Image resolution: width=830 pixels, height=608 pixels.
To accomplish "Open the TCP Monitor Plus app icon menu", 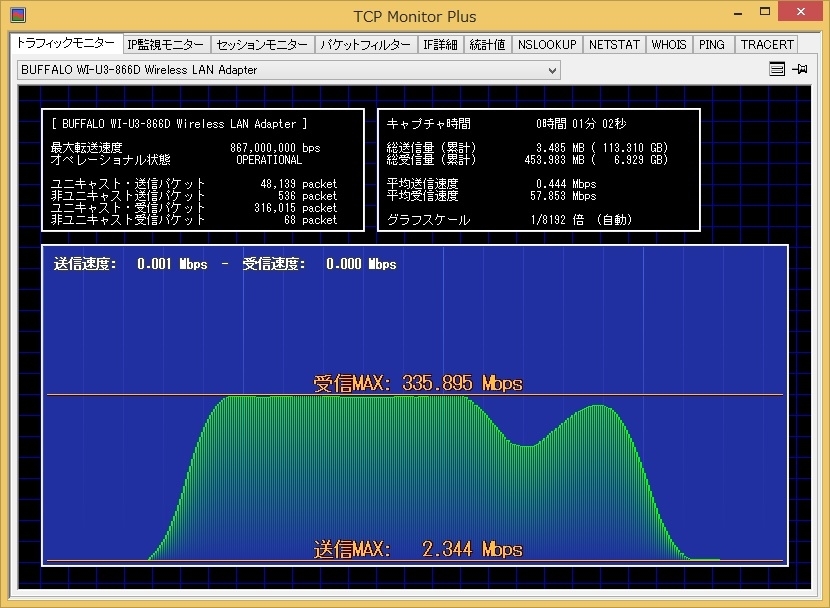I will (x=18, y=15).
